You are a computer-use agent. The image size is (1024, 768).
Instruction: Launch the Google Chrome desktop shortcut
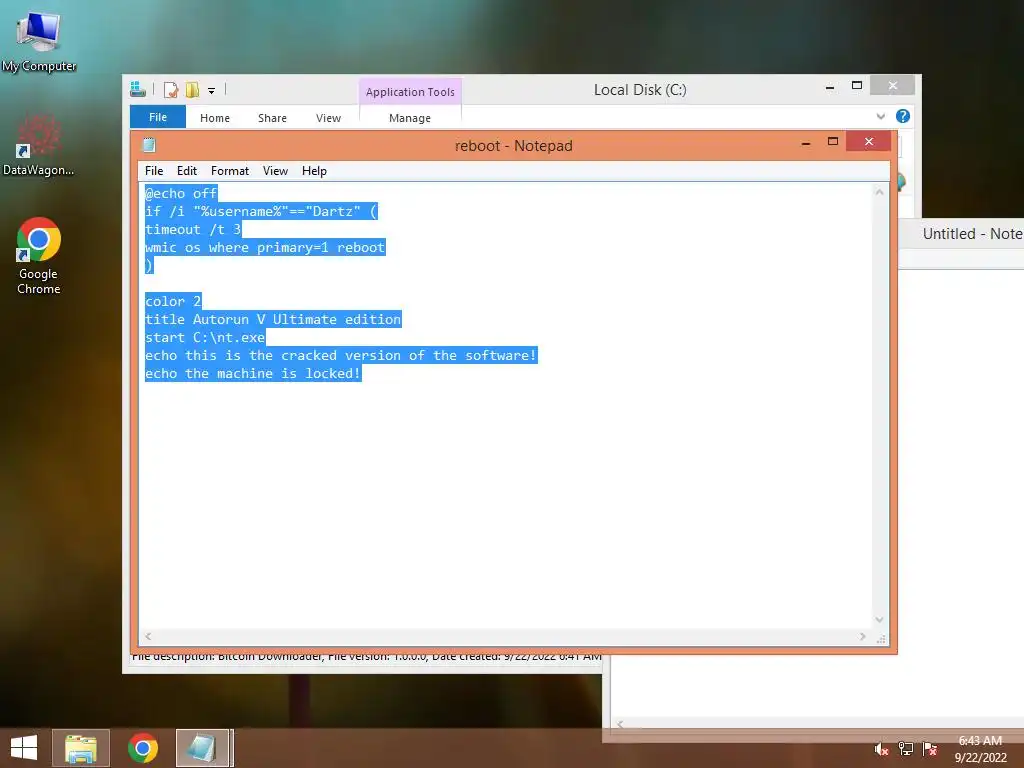pyautogui.click(x=39, y=255)
